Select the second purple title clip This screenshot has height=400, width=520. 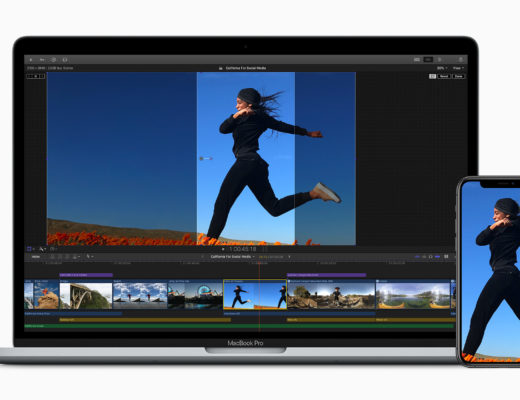click(326, 275)
